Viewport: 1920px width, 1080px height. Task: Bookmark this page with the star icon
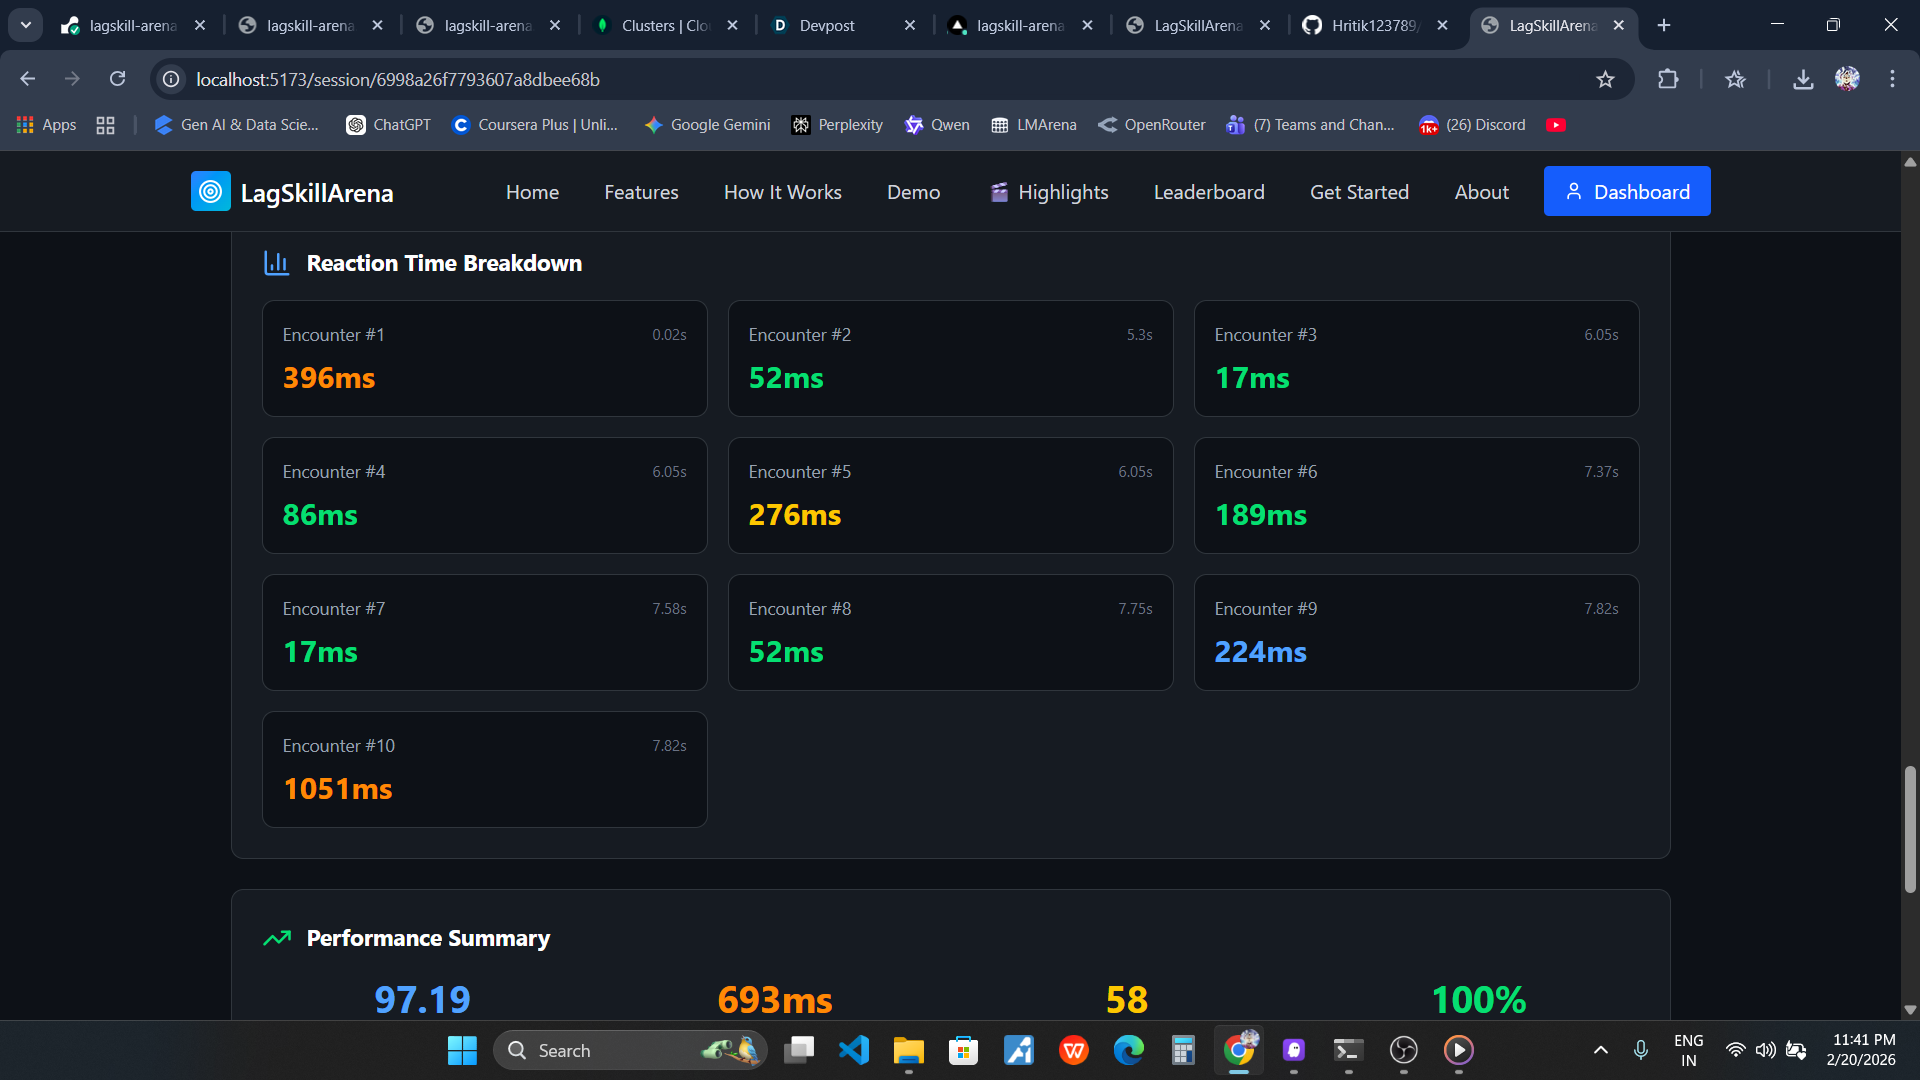coord(1605,79)
